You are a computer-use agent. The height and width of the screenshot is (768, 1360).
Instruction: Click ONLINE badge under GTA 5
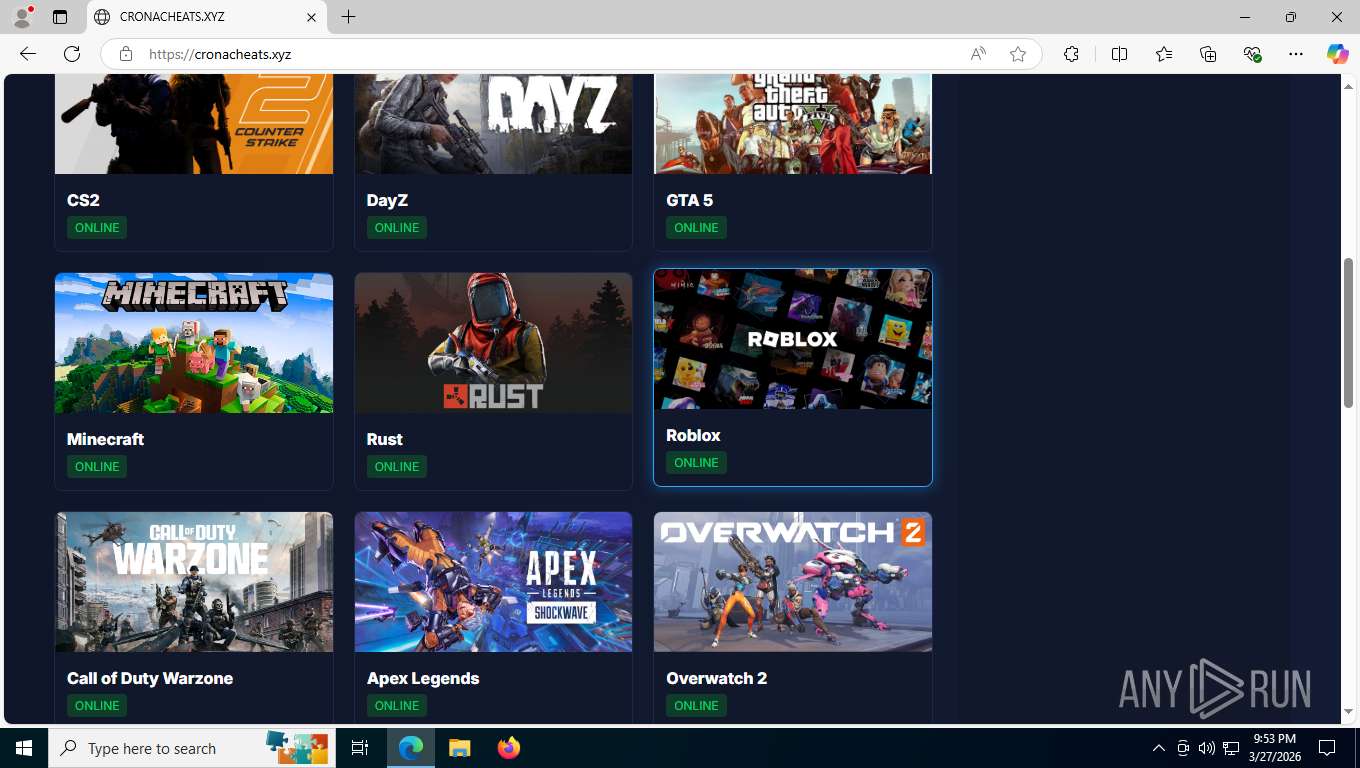click(x=696, y=228)
